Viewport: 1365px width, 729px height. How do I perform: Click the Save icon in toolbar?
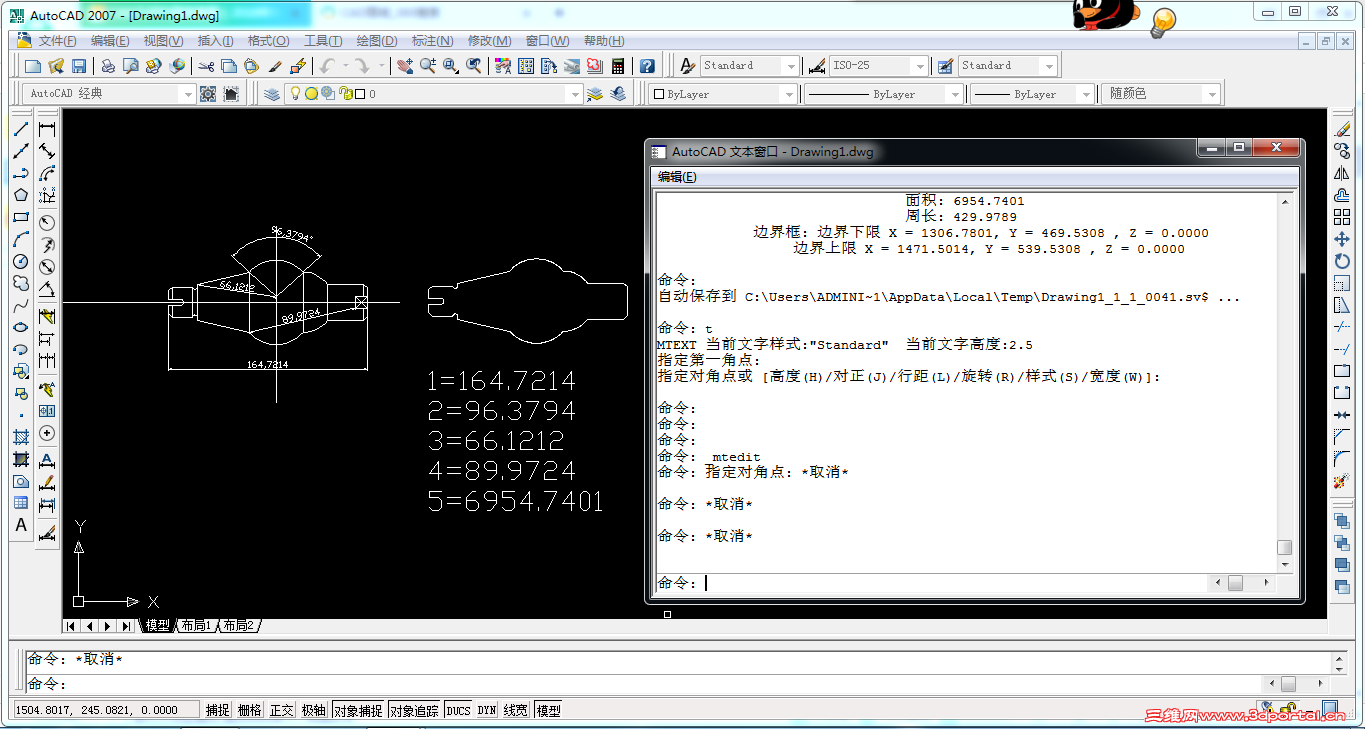coord(78,66)
